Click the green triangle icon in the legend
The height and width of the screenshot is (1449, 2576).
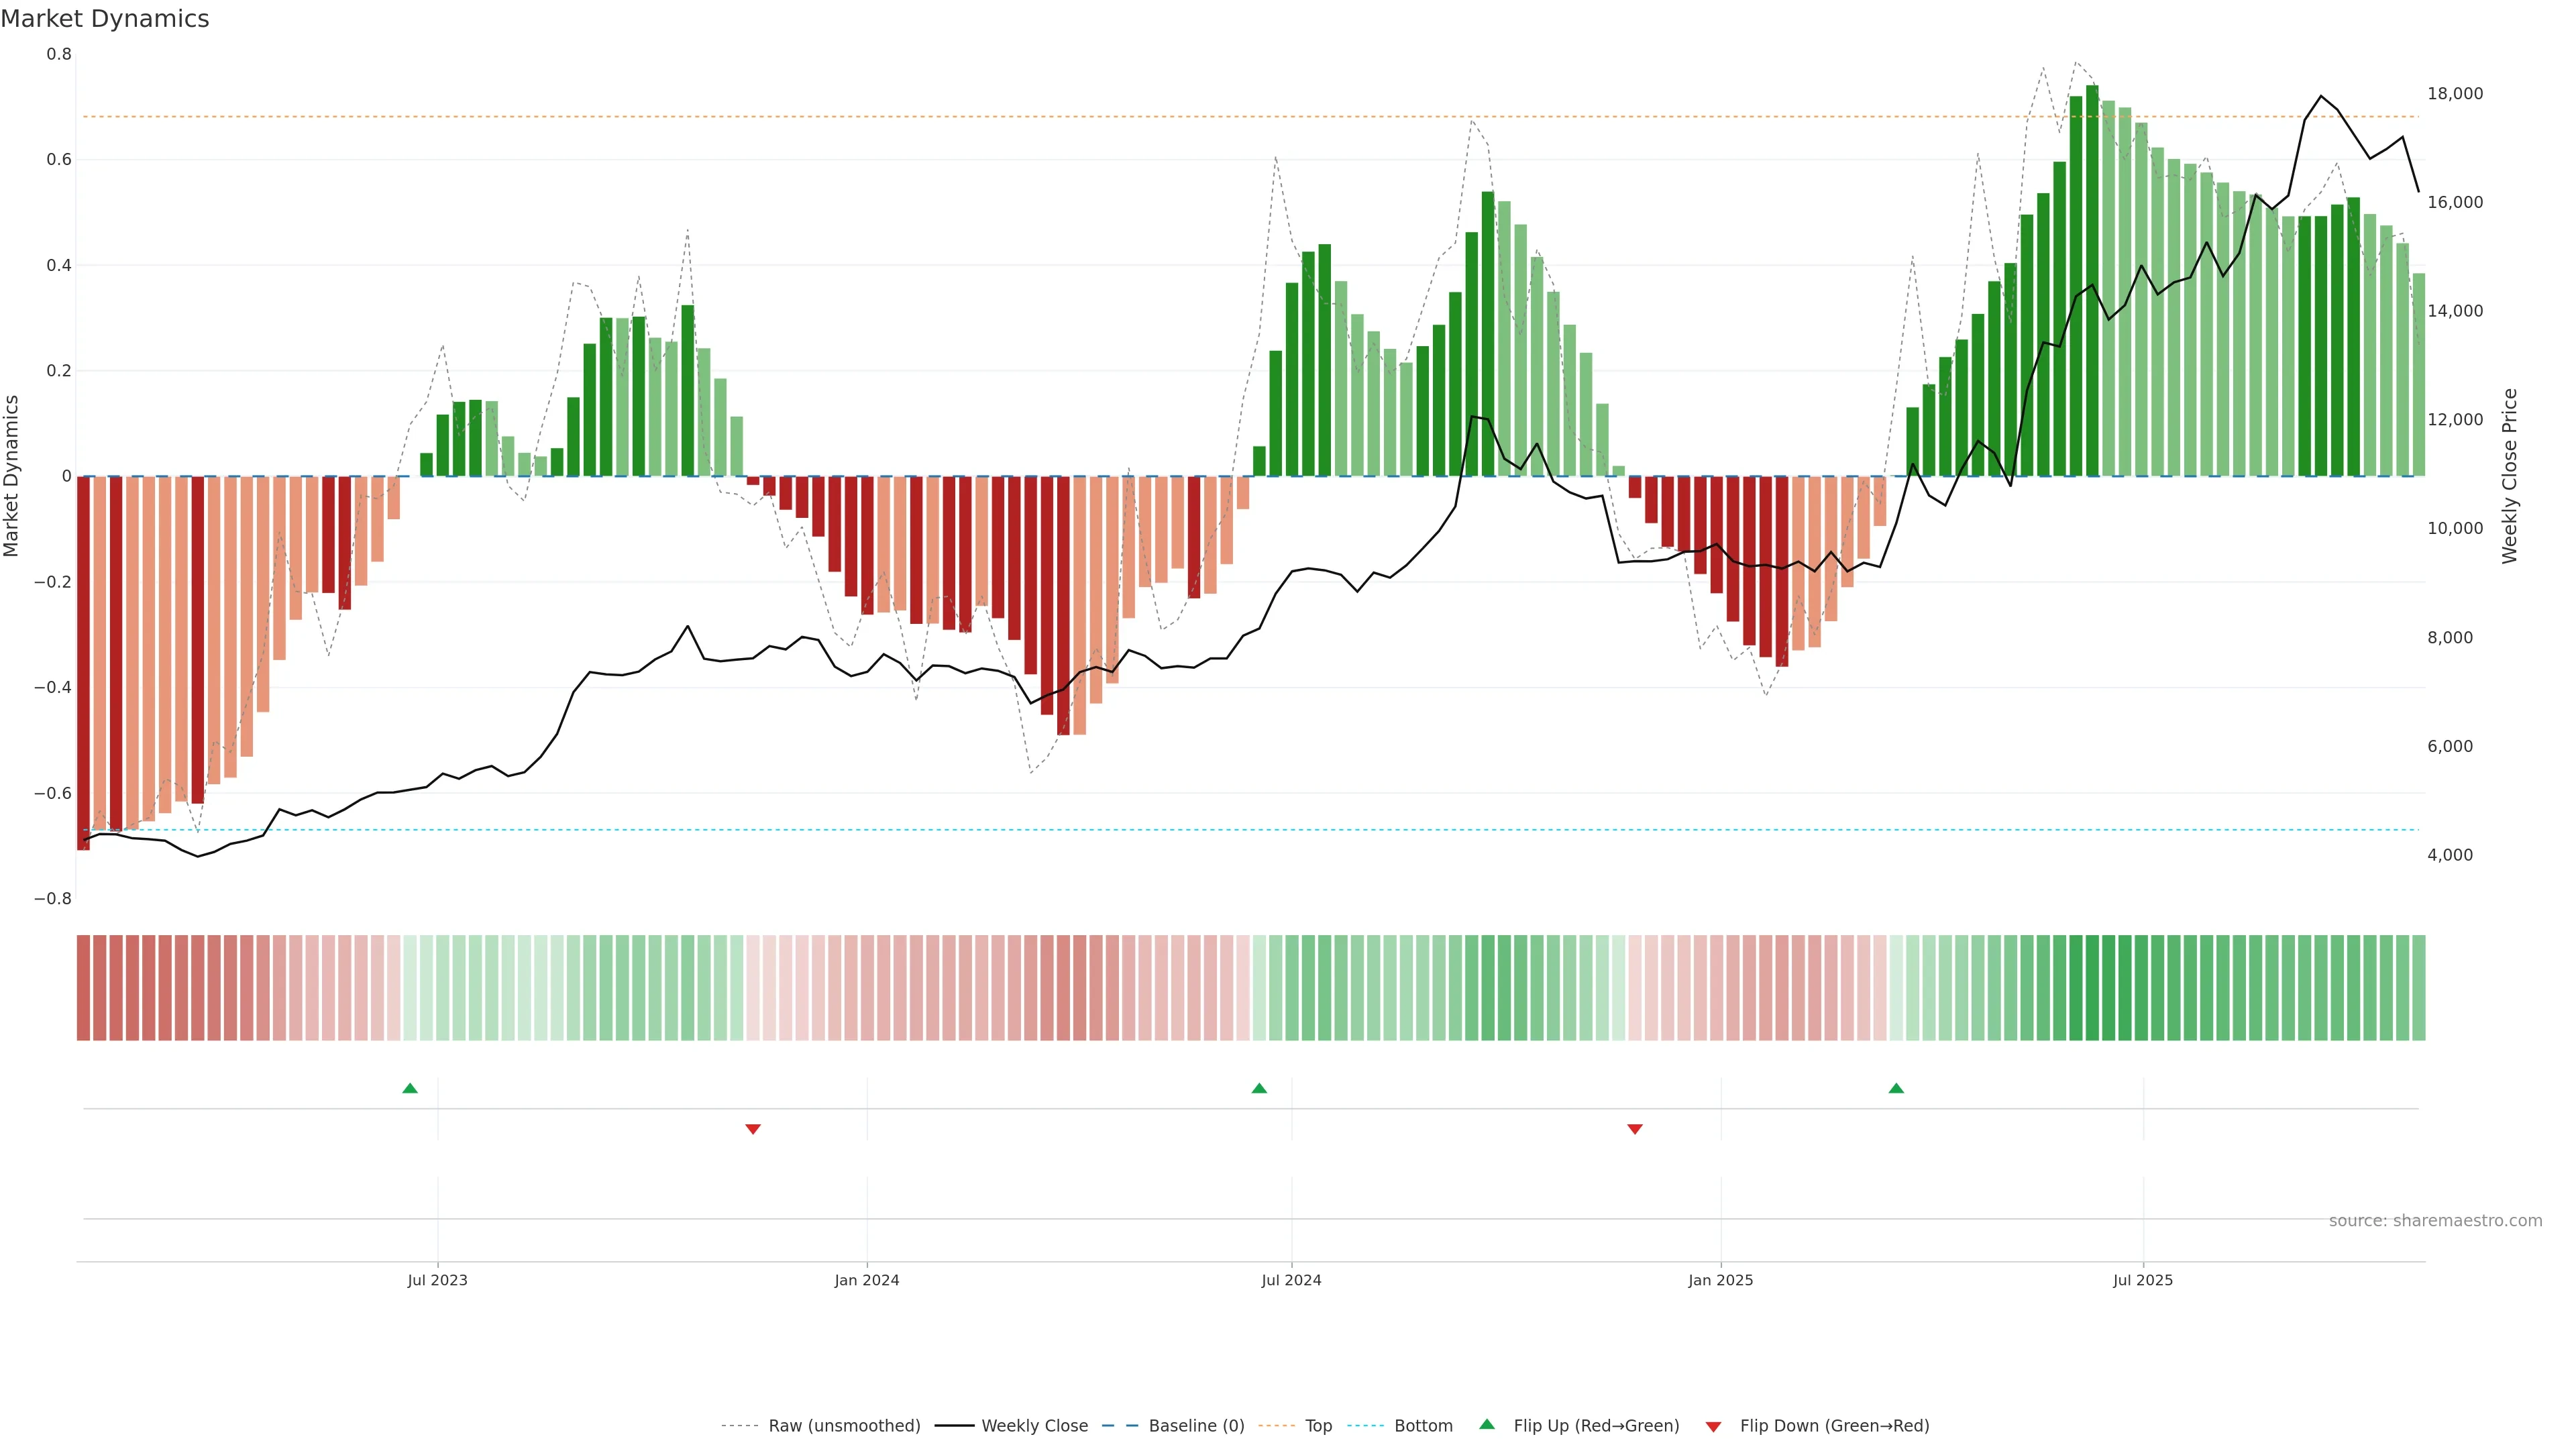[1487, 1424]
